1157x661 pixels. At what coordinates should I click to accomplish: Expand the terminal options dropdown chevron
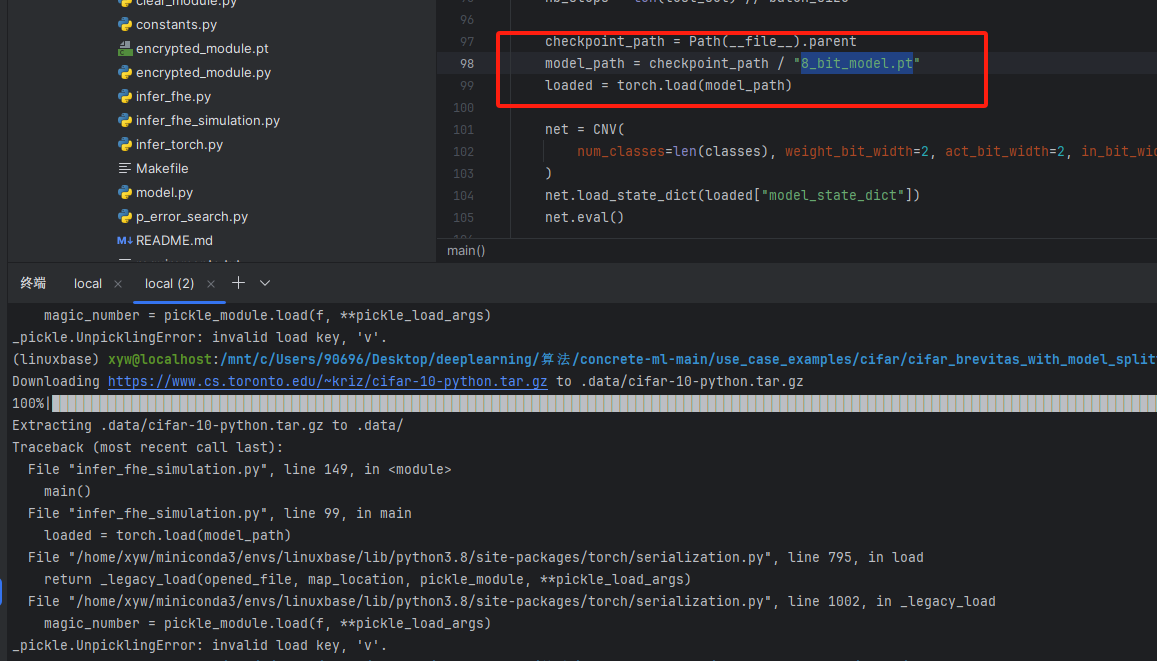pos(265,283)
